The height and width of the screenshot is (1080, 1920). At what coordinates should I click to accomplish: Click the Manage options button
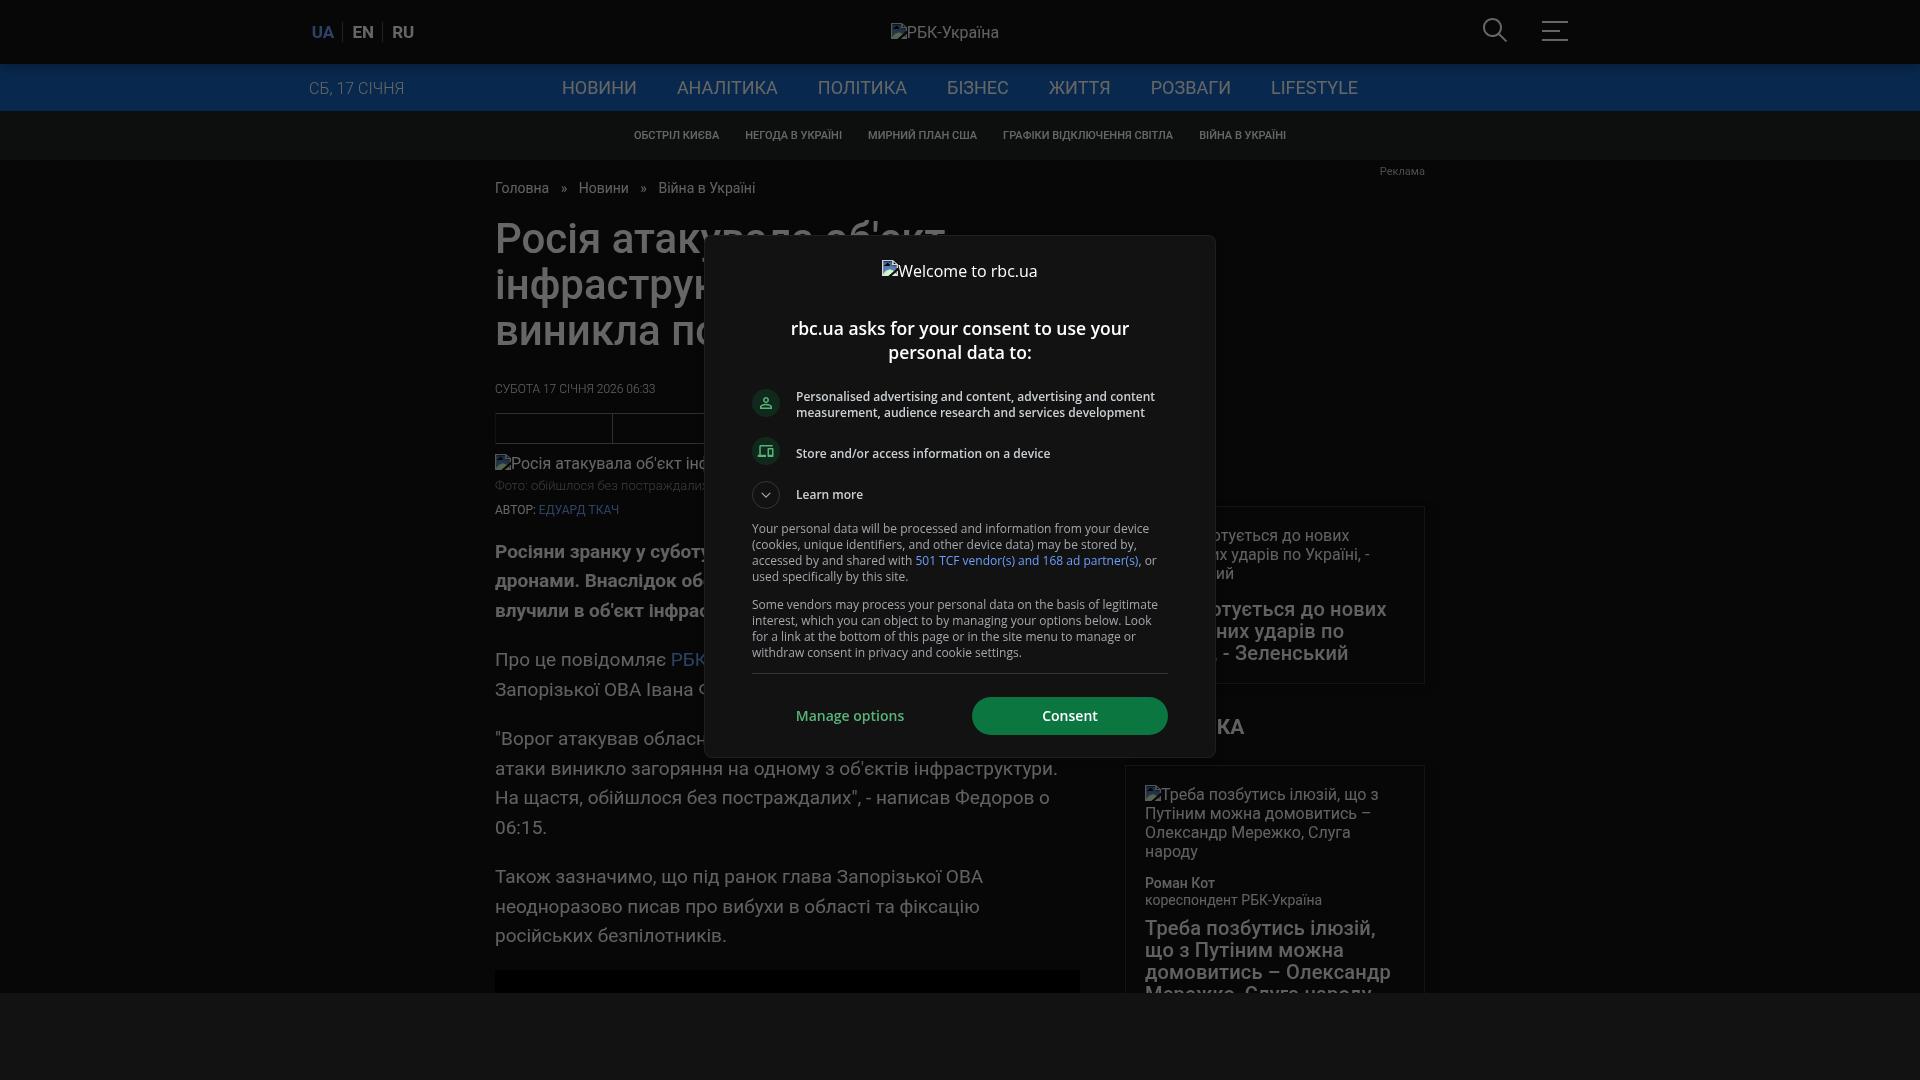[x=850, y=716]
